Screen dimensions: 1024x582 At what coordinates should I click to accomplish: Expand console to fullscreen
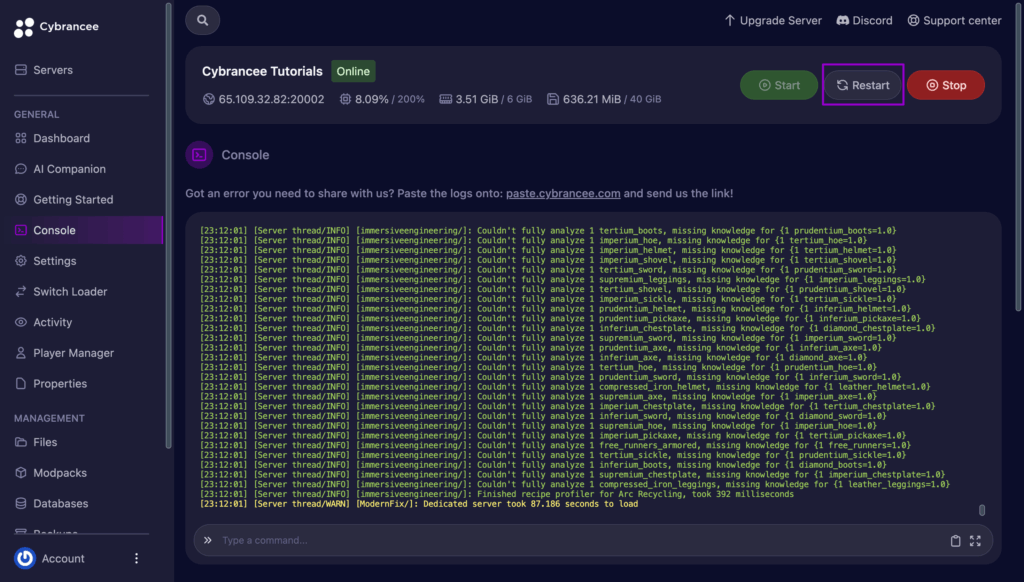pos(976,541)
